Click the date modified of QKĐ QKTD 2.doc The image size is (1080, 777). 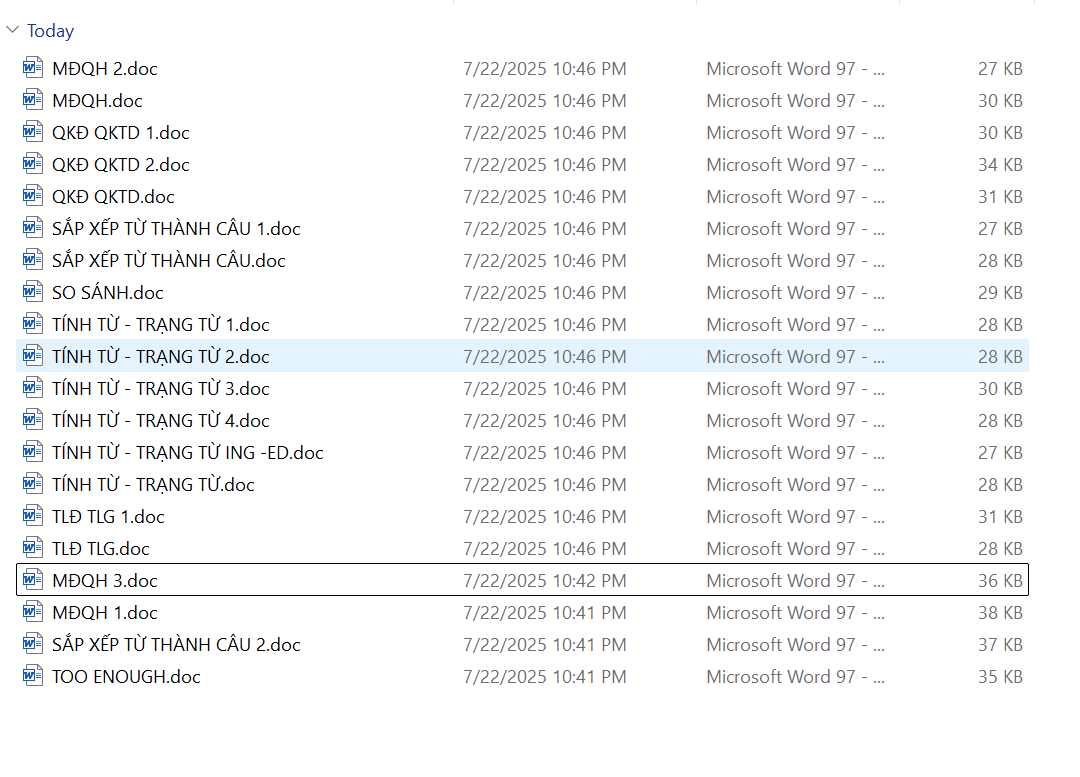[544, 165]
